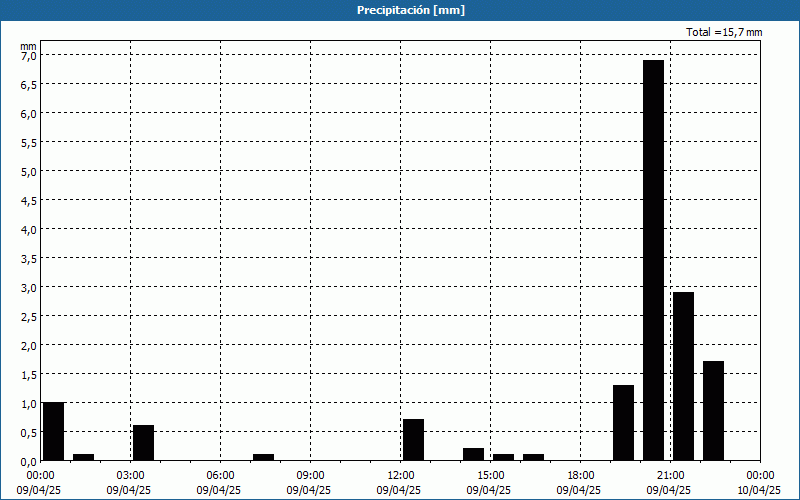The height and width of the screenshot is (500, 800).
Task: Click the 21:00 x-axis time label
Action: (x=670, y=476)
